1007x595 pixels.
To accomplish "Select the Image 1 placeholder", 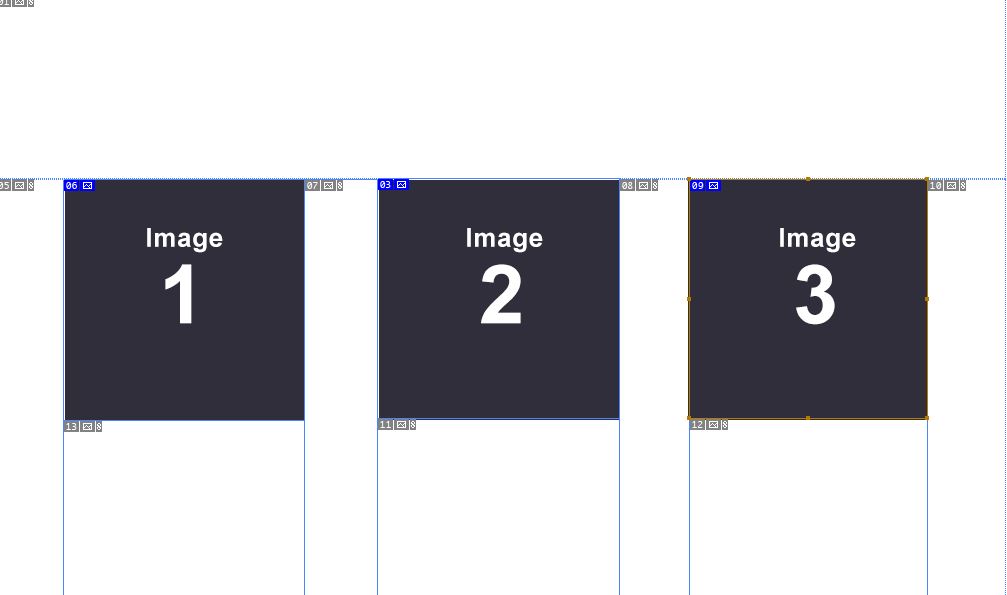I will click(184, 300).
